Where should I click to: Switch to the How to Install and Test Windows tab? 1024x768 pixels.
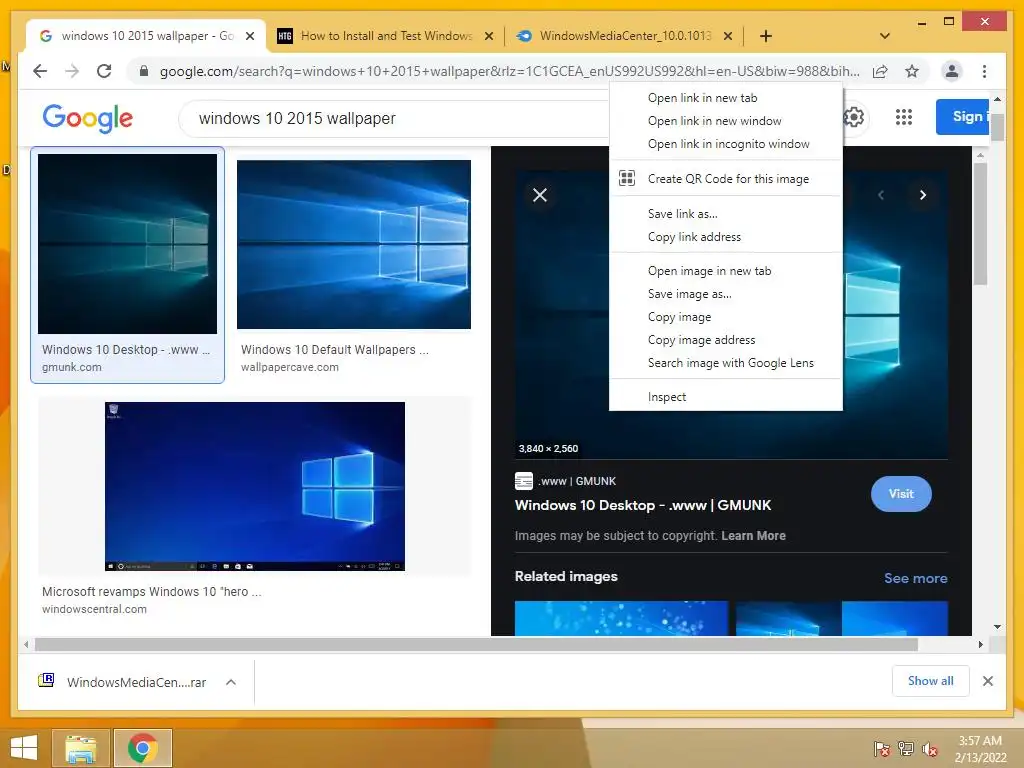point(386,36)
